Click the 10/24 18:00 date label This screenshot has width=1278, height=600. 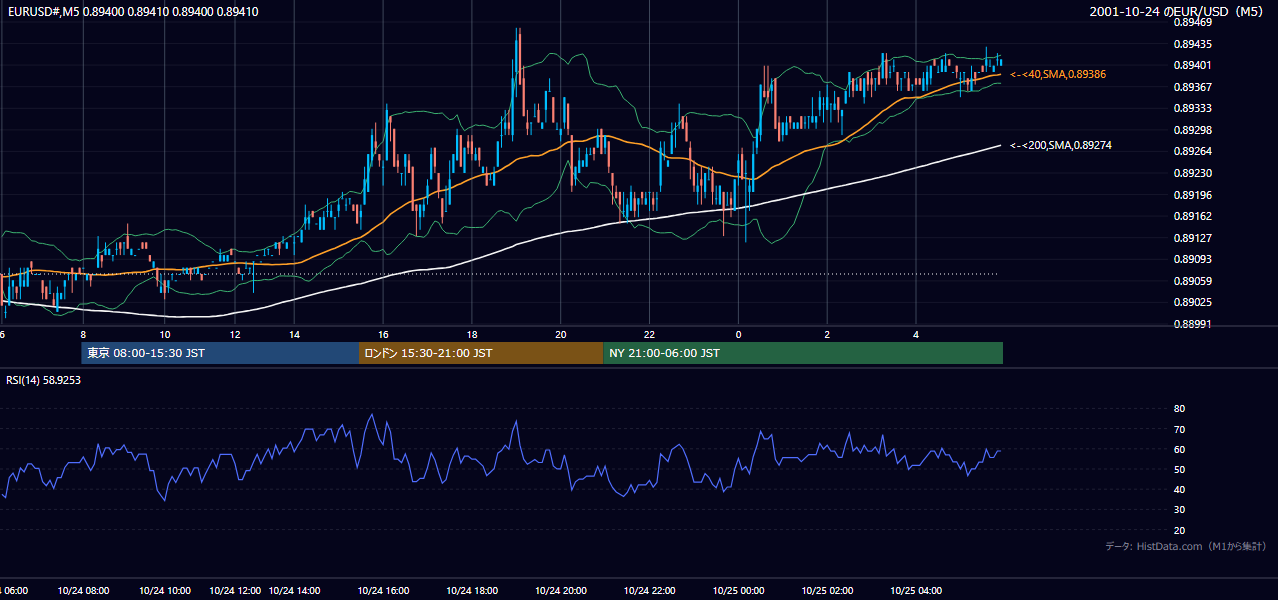tap(472, 590)
